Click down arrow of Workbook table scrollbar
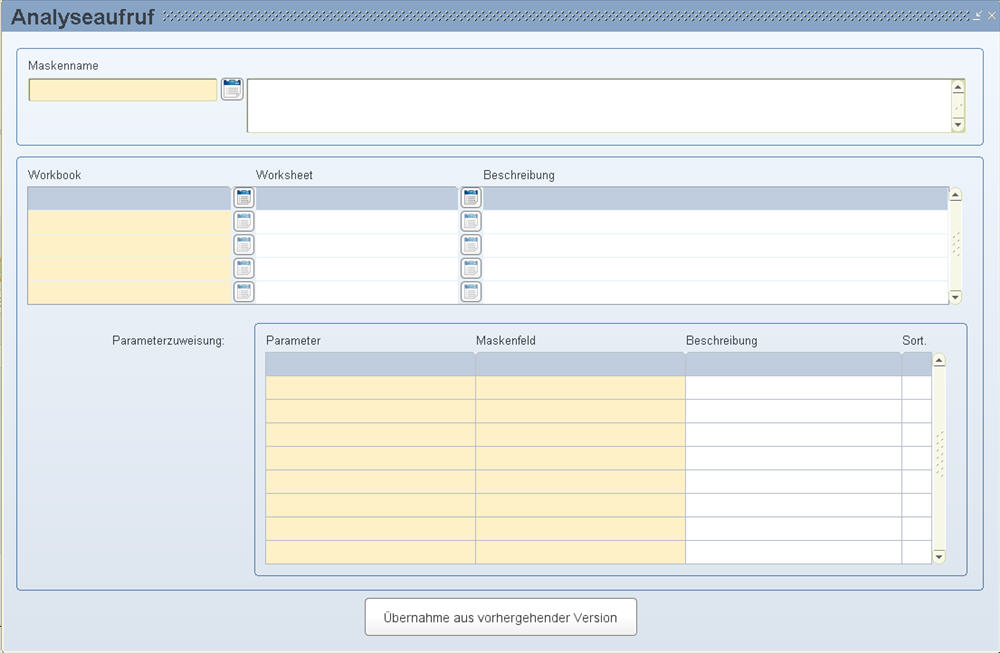Viewport: 1000px width, 653px height. 955,297
